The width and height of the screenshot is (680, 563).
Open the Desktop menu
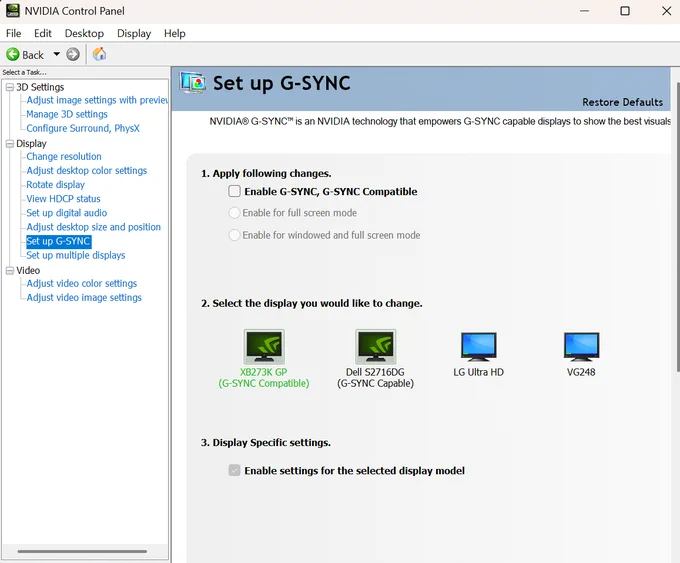(x=84, y=33)
